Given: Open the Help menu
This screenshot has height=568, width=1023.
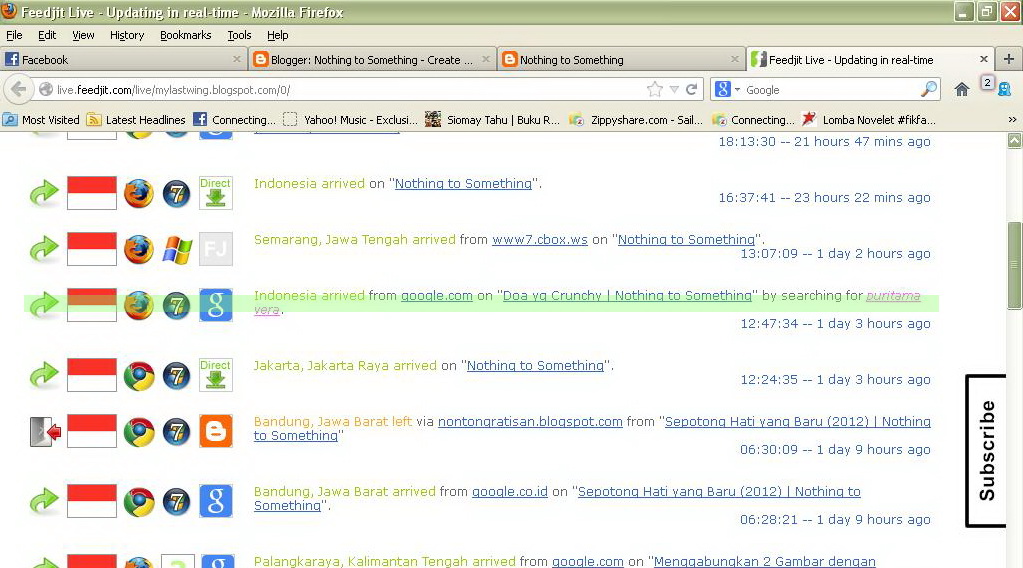Looking at the screenshot, I should coord(277,35).
